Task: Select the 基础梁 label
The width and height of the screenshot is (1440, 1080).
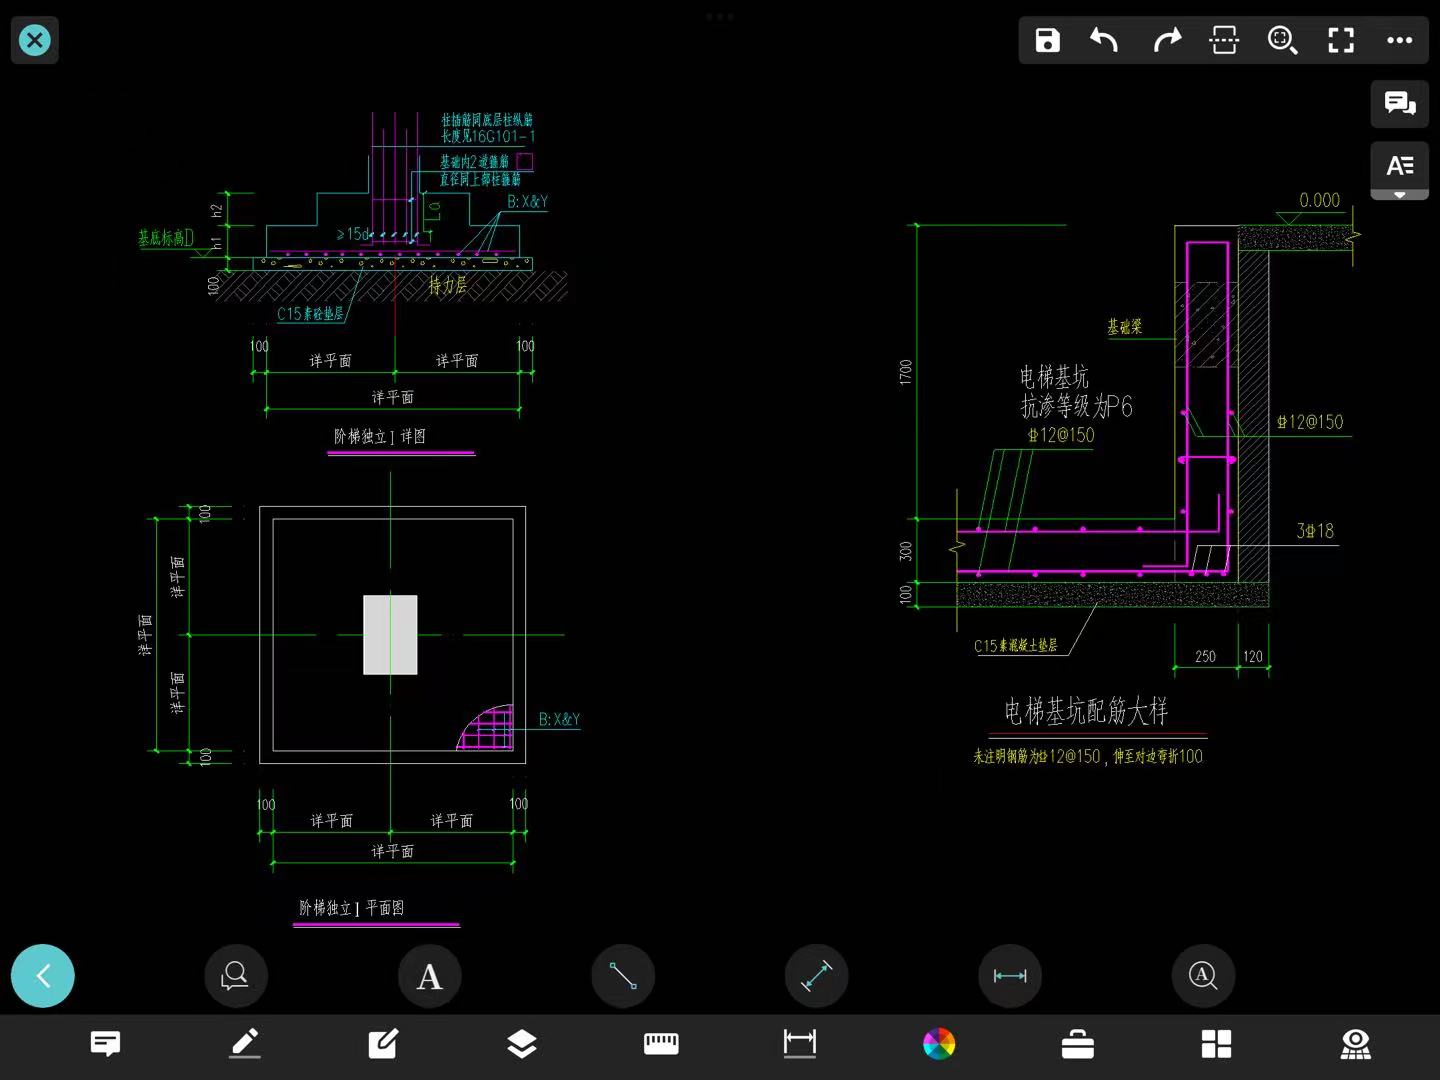Action: [x=1124, y=327]
